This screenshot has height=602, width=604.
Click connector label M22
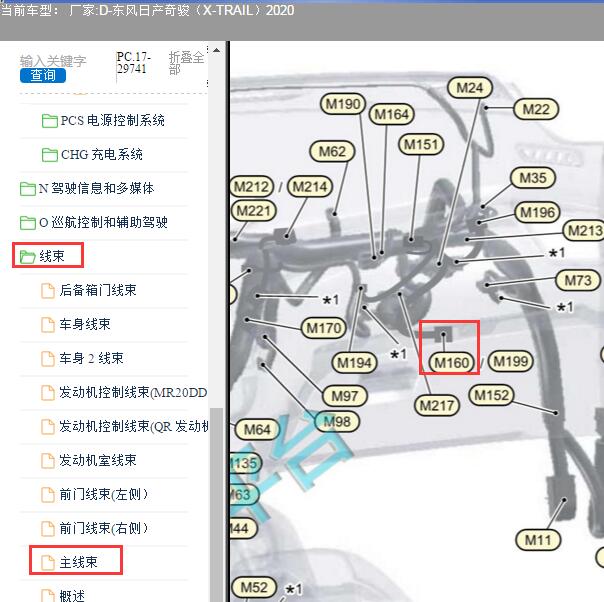536,109
